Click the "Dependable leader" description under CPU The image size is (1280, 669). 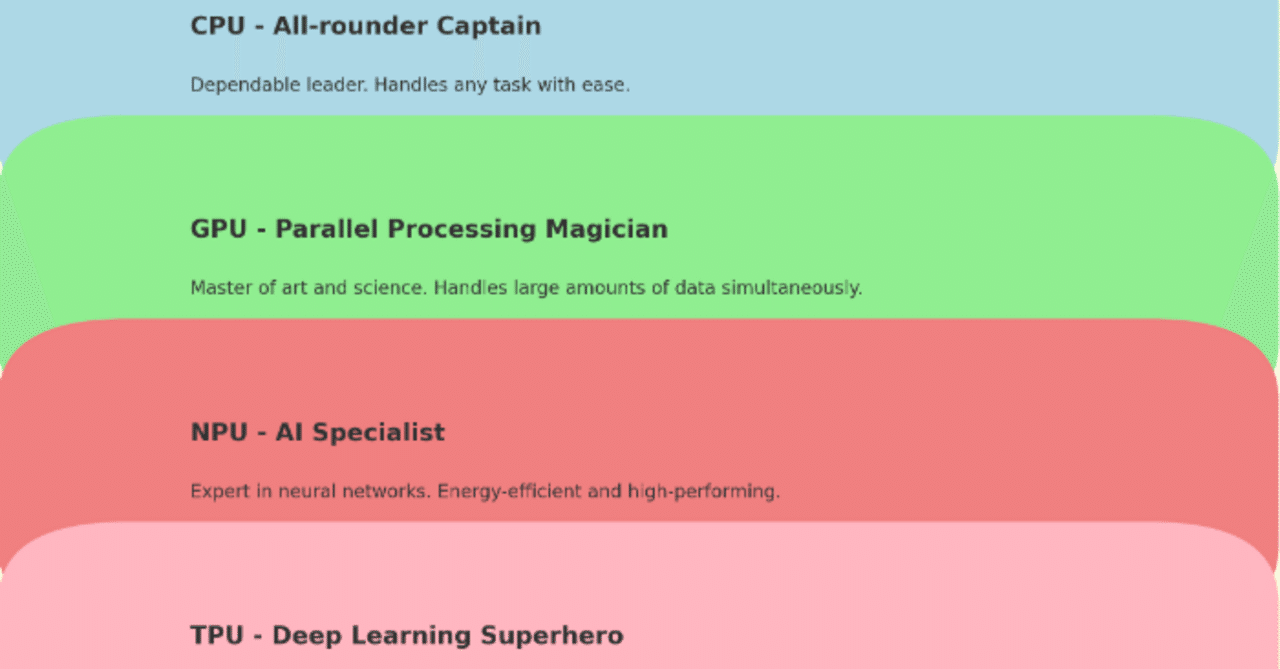[280, 85]
